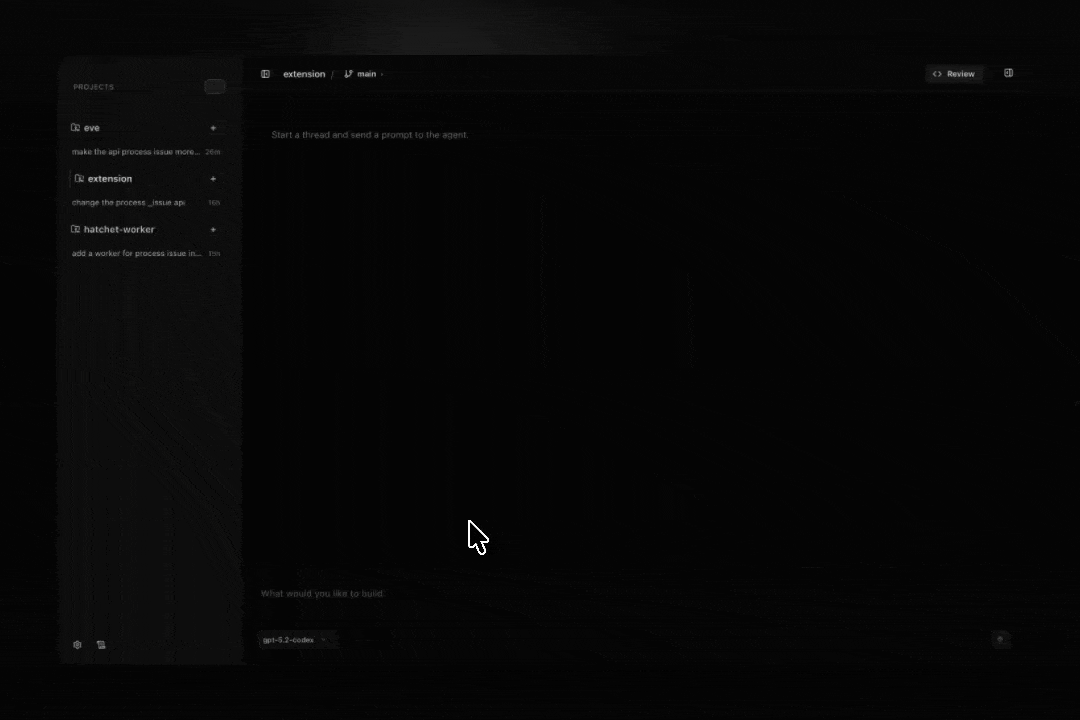The height and width of the screenshot is (720, 1080).
Task: Open the main branch selector
Action: 366,74
